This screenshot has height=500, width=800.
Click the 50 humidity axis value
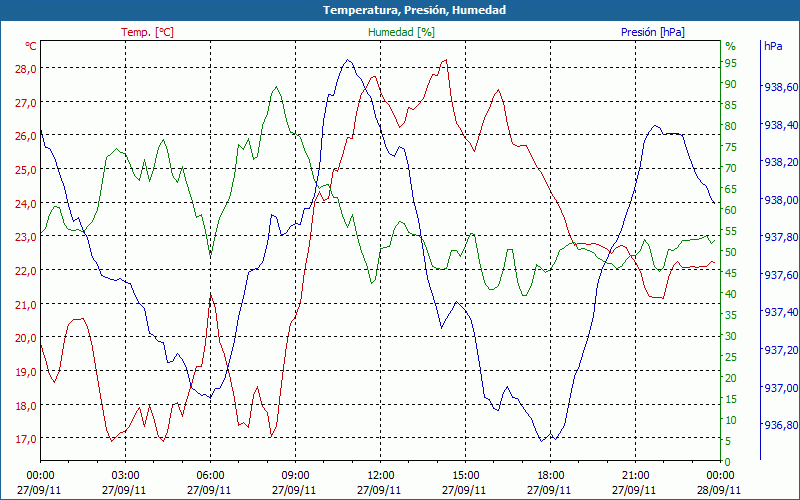pos(731,252)
